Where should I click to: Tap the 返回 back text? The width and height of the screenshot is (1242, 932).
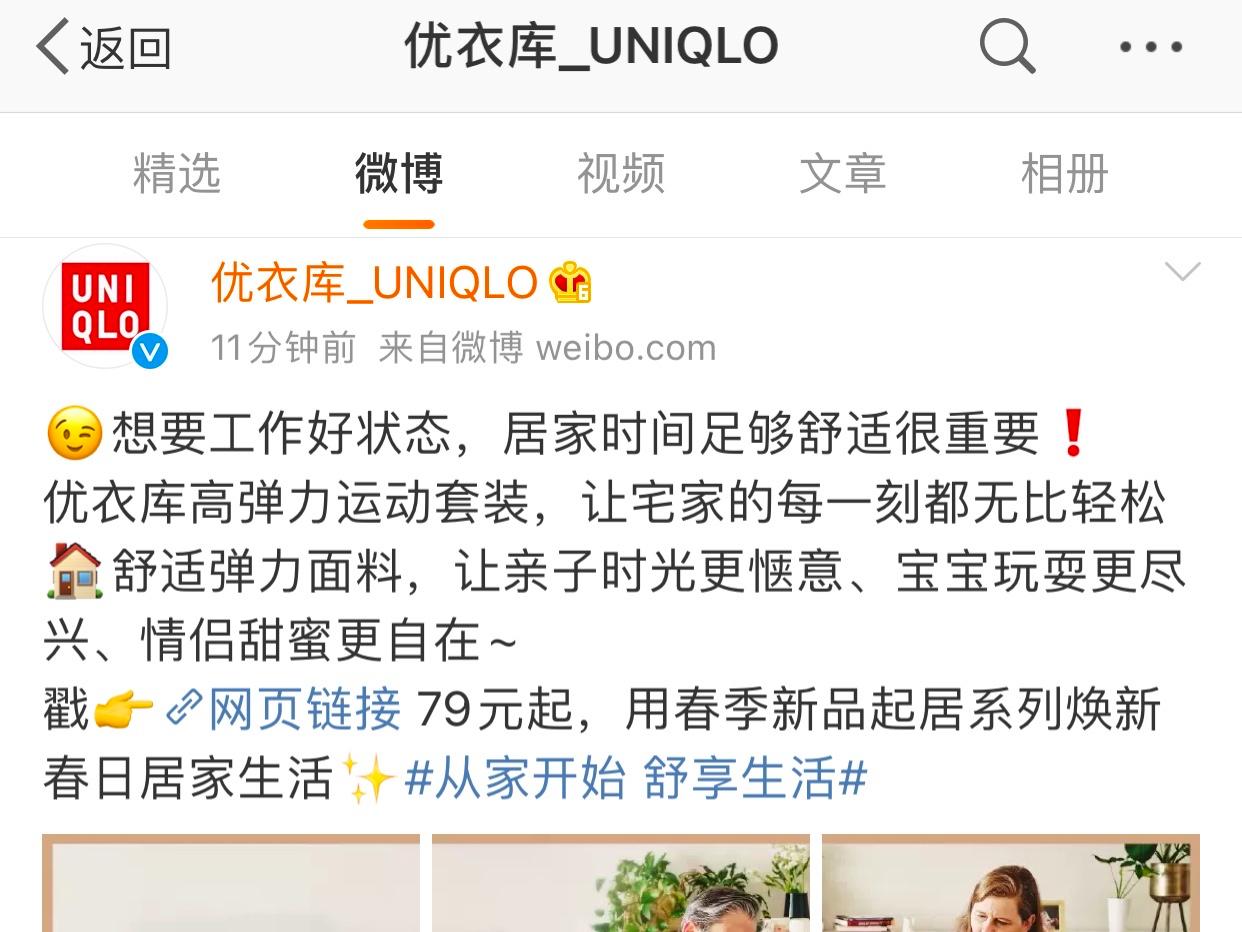[x=126, y=47]
